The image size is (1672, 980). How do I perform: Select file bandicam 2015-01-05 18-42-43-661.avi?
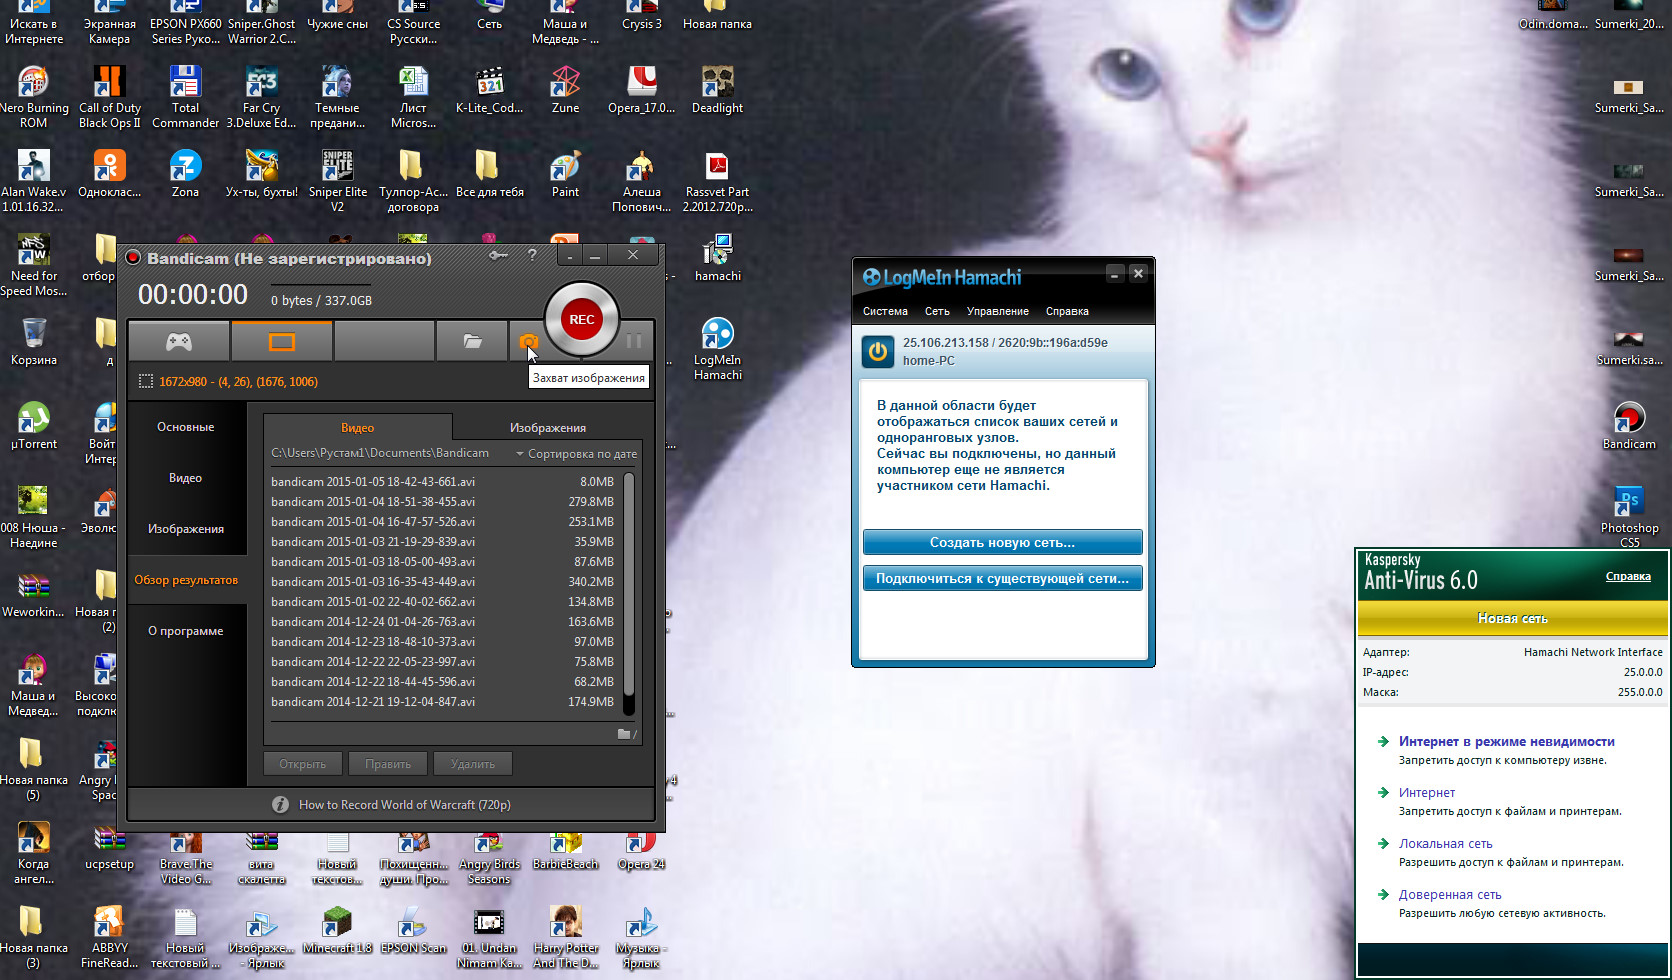442,482
